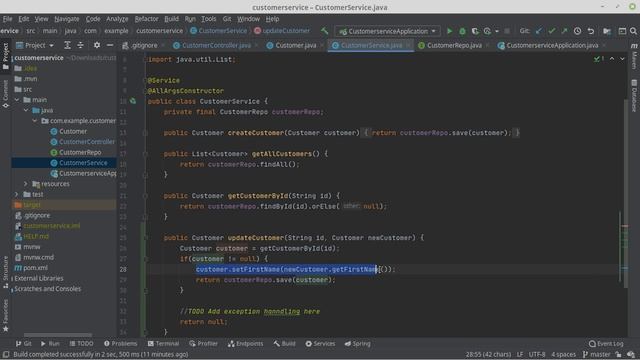
Task: Open the CustomerserviceApplication run configuration dropdown
Action: [388, 31]
